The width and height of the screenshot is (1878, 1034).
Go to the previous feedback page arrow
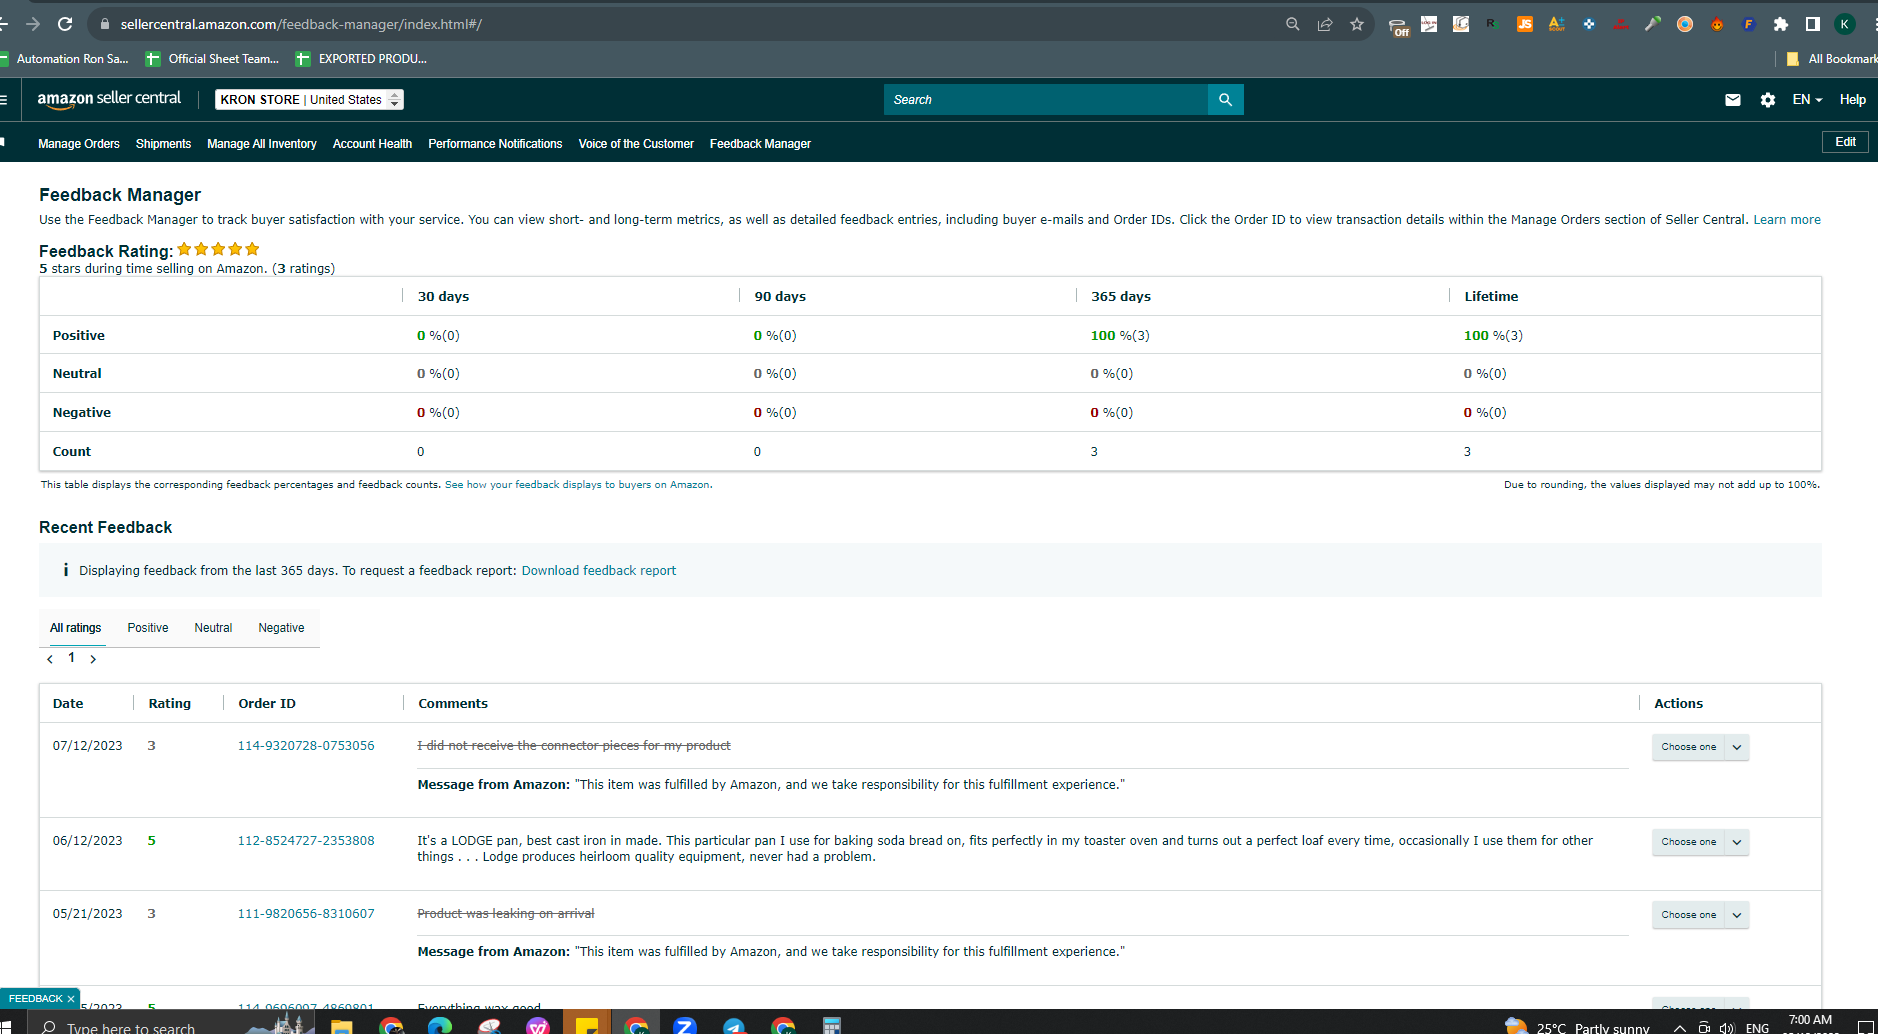[x=50, y=659]
